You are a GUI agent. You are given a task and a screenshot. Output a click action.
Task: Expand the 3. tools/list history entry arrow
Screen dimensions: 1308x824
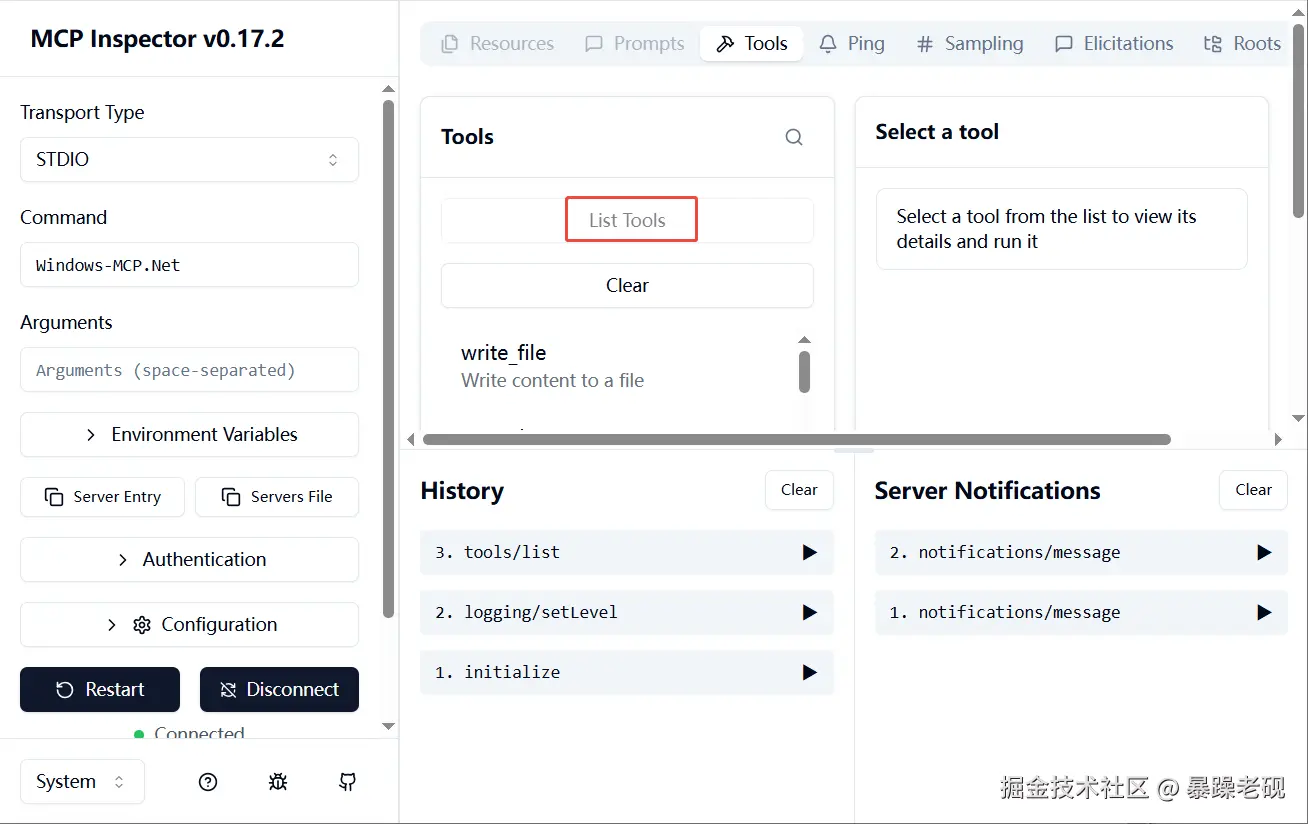[809, 552]
